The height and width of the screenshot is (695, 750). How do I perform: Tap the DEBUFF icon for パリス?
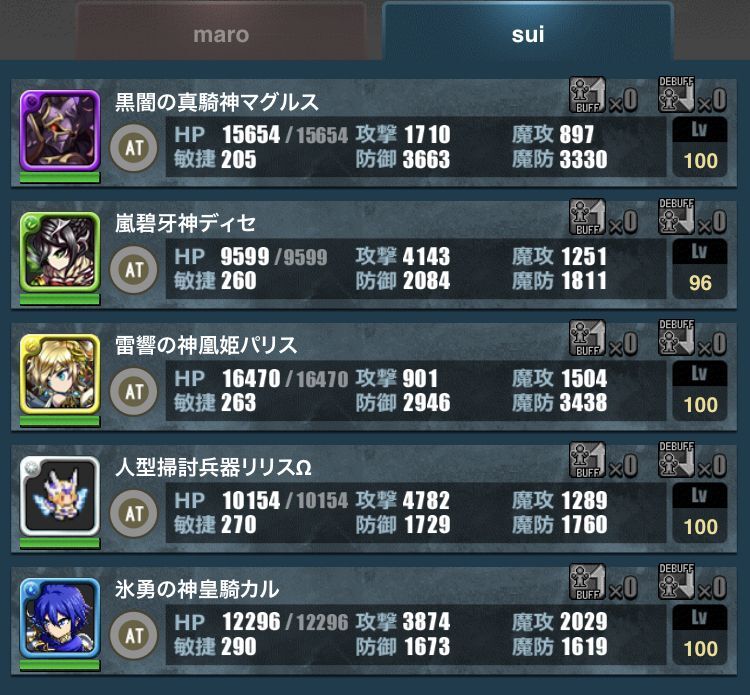coord(676,338)
